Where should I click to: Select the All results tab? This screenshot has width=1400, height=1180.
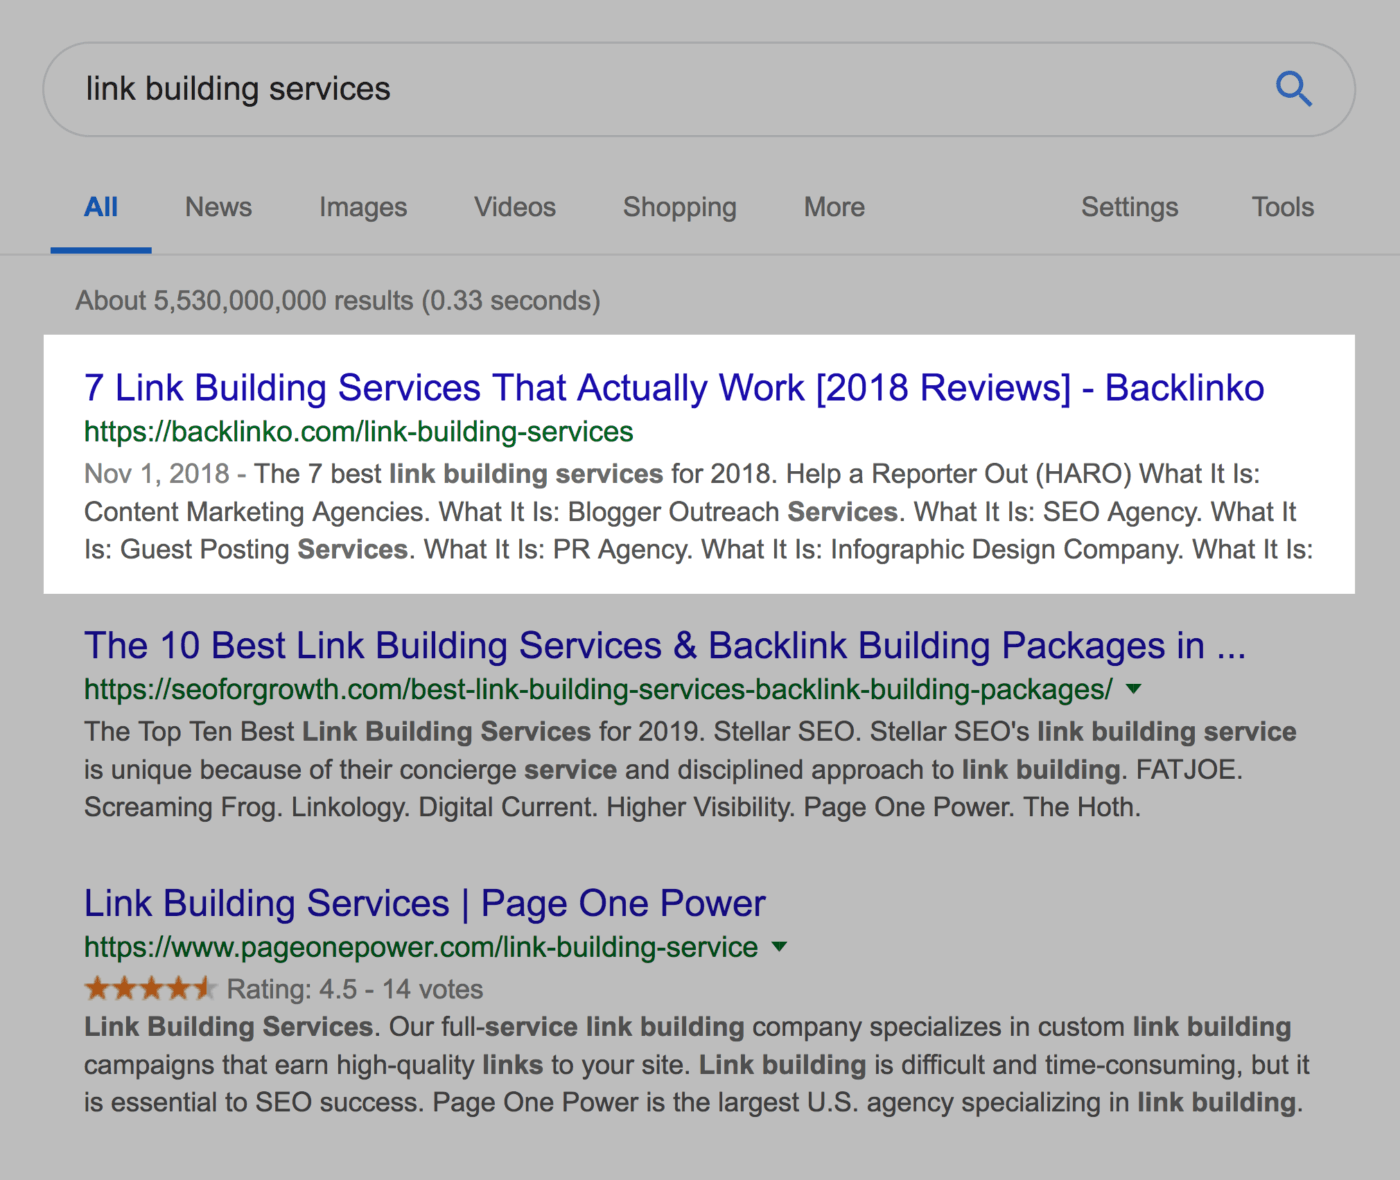101,207
